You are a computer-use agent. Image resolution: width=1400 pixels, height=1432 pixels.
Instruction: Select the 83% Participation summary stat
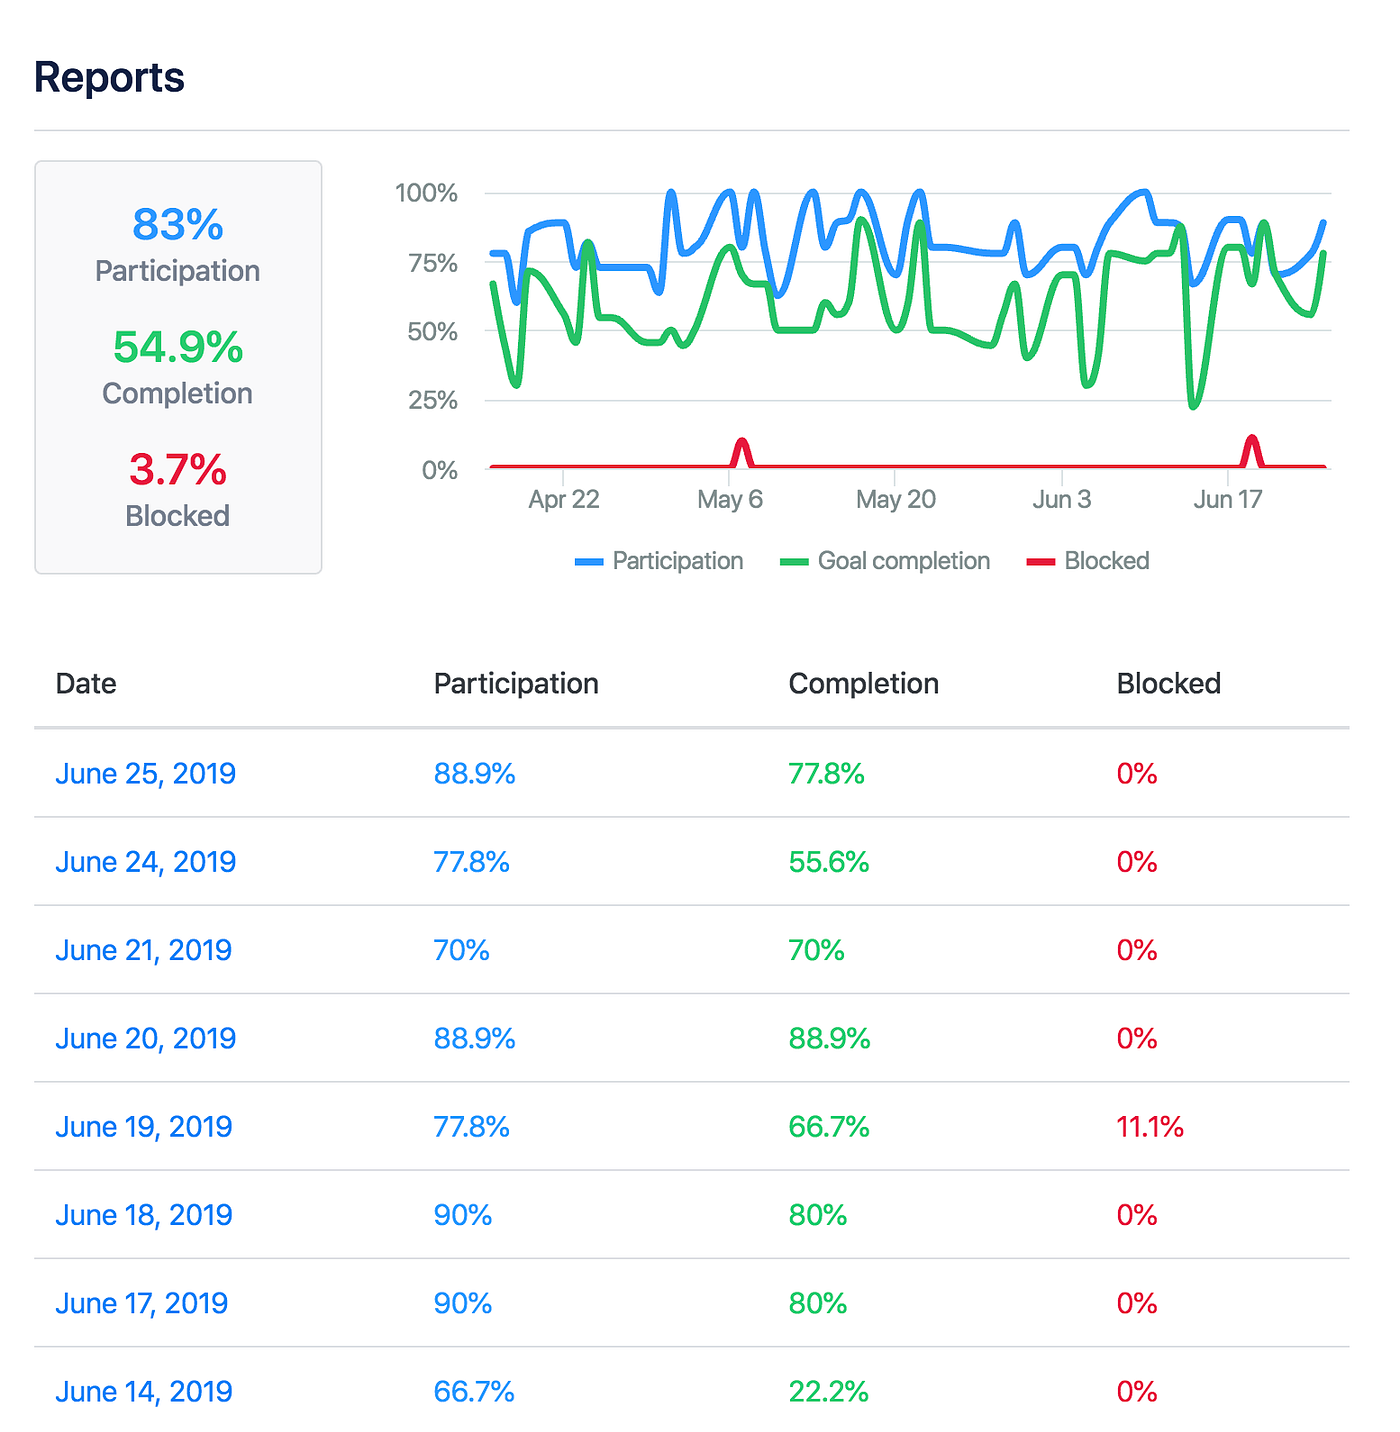(176, 226)
